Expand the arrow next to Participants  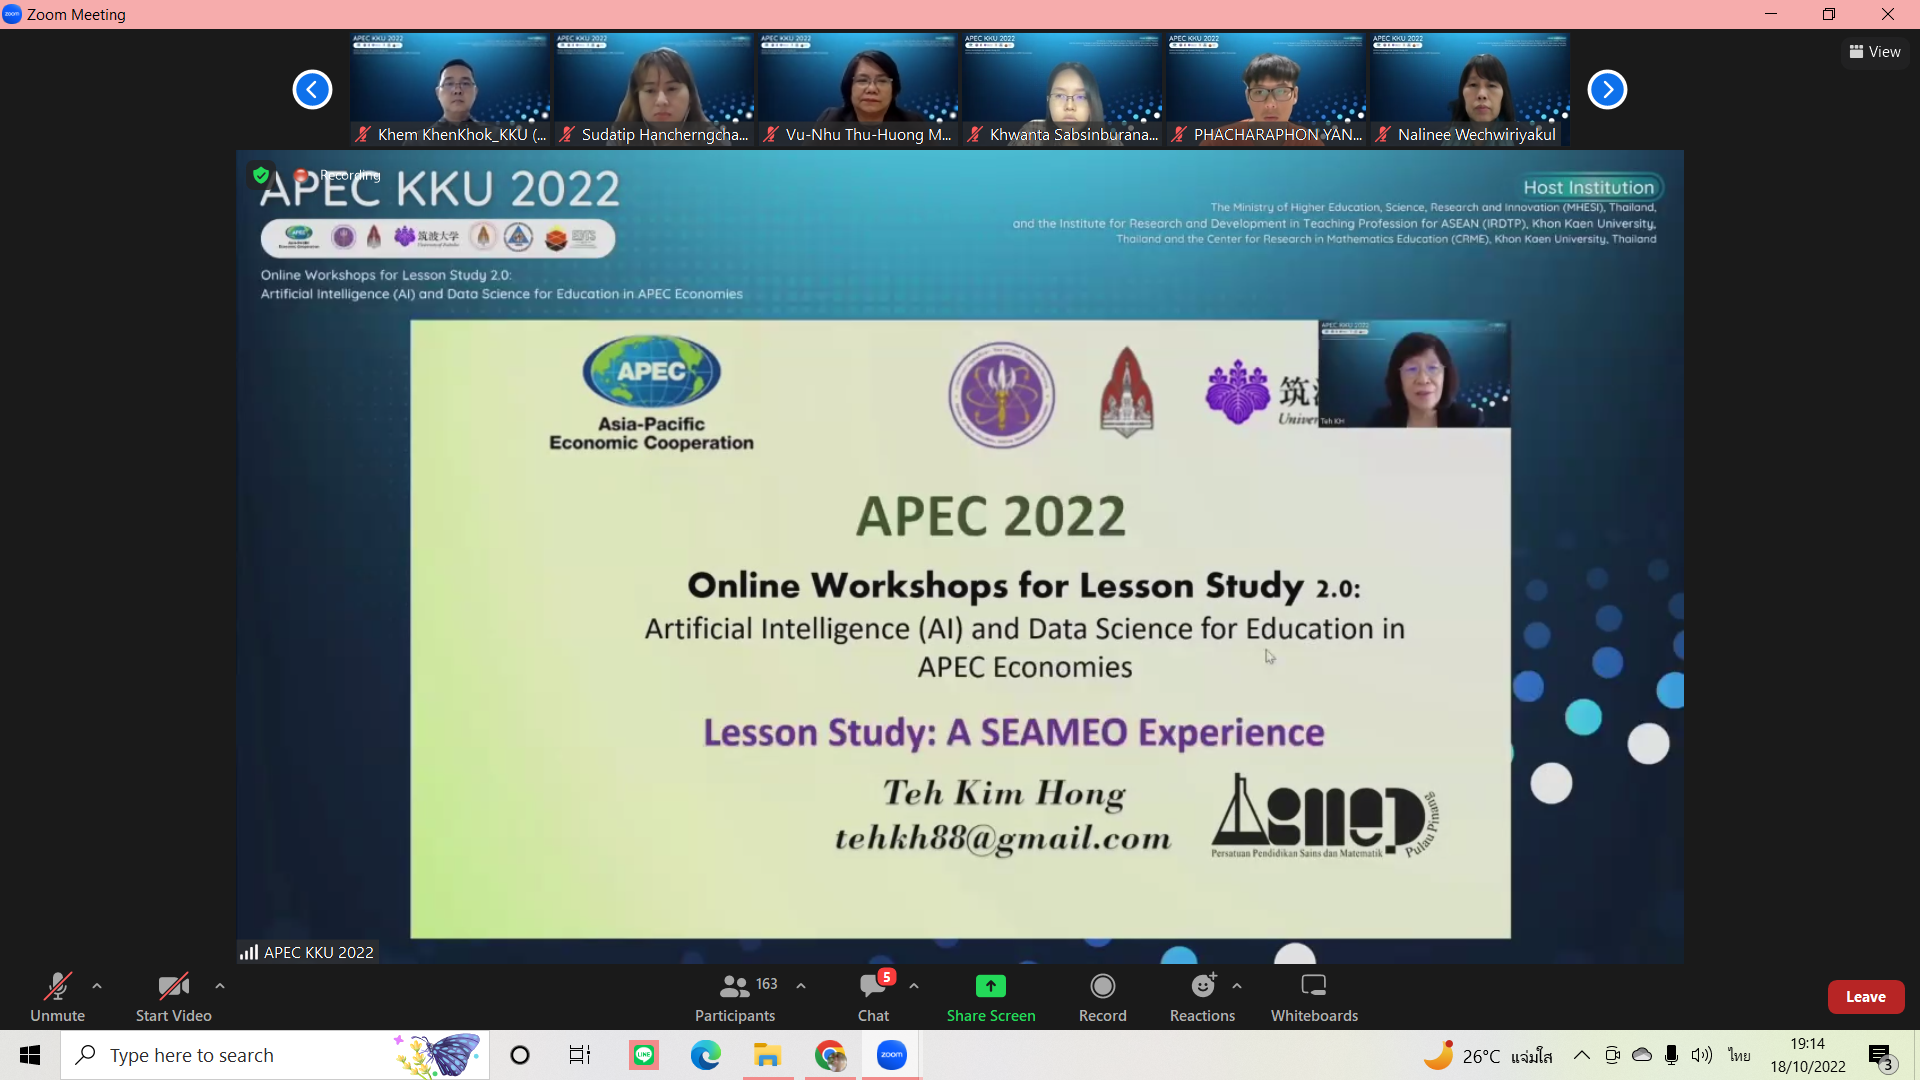tap(801, 986)
